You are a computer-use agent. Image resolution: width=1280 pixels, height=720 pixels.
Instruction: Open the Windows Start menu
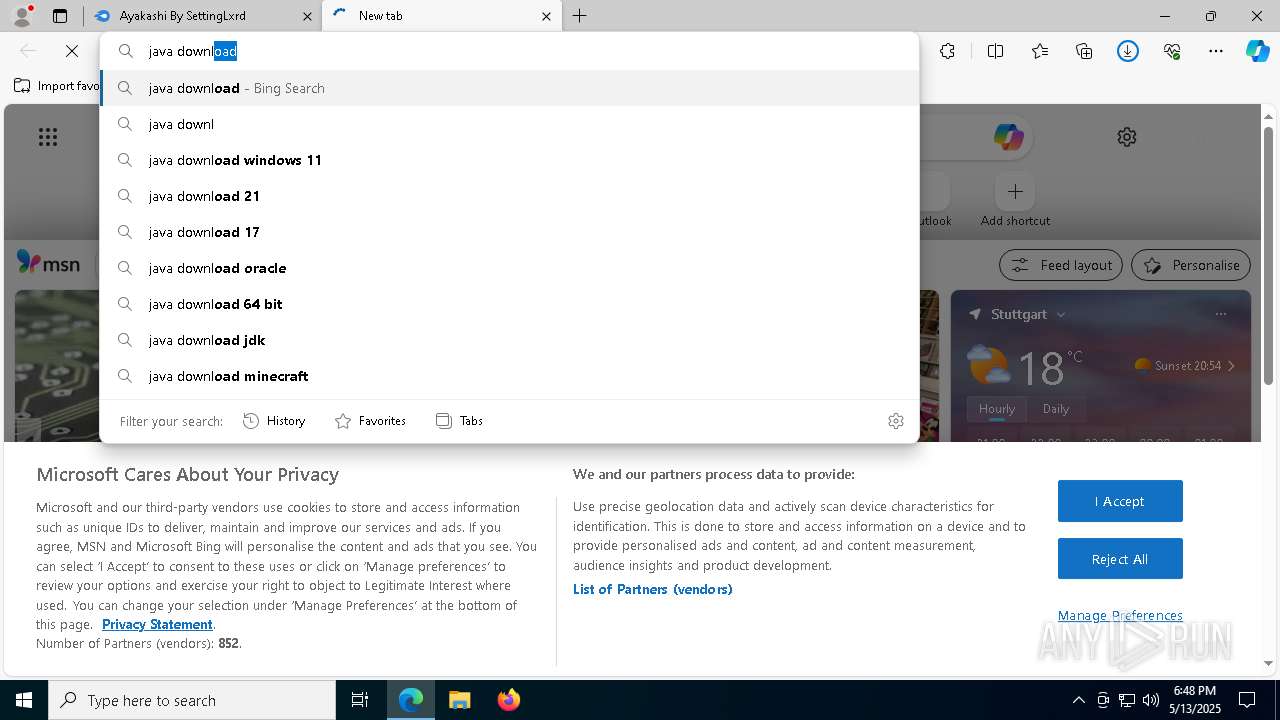24,700
